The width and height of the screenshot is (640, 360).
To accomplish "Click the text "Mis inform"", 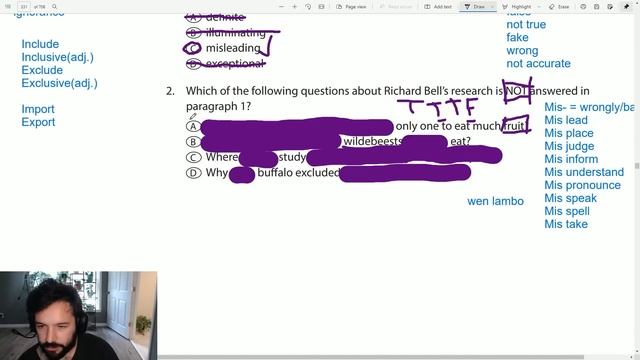I will click(571, 159).
